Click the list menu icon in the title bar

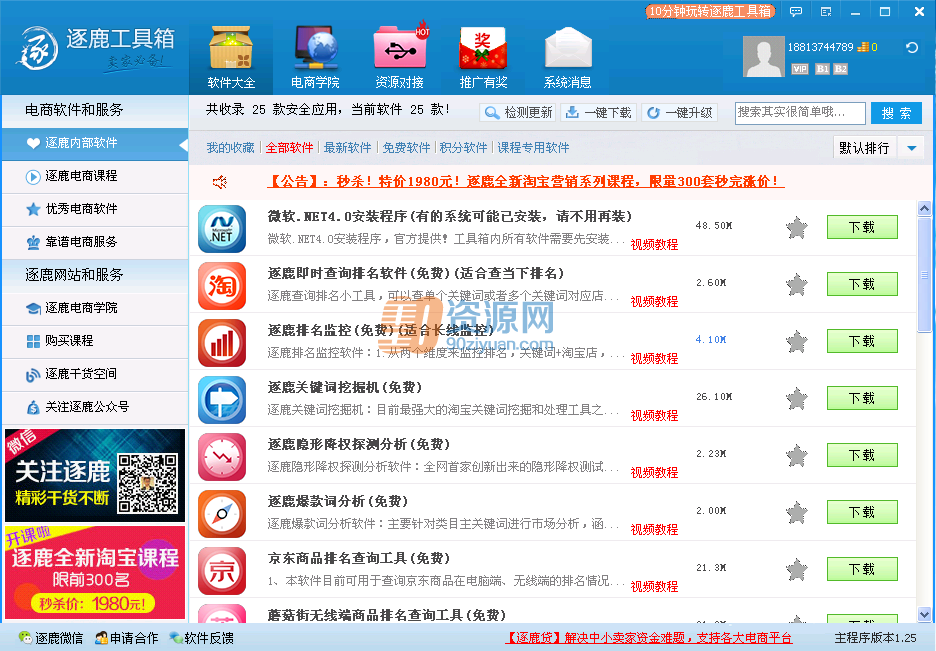click(826, 11)
